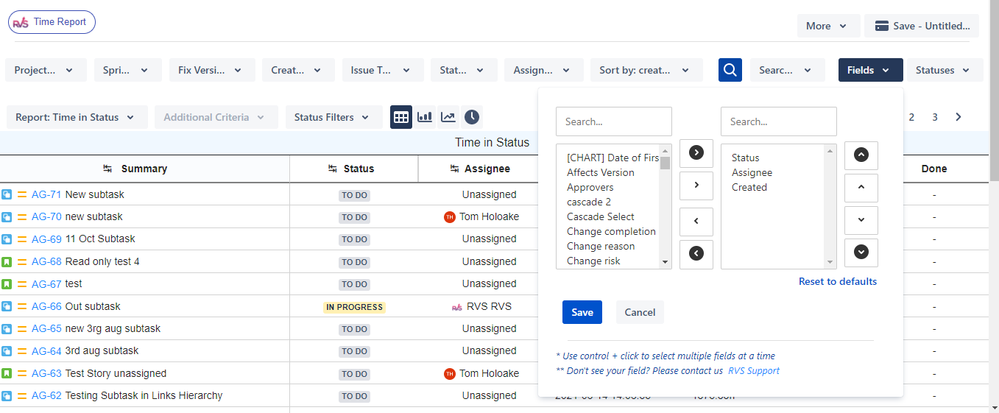The width and height of the screenshot is (999, 413).
Task: Select Created in the selected fields list
Action: 749,187
